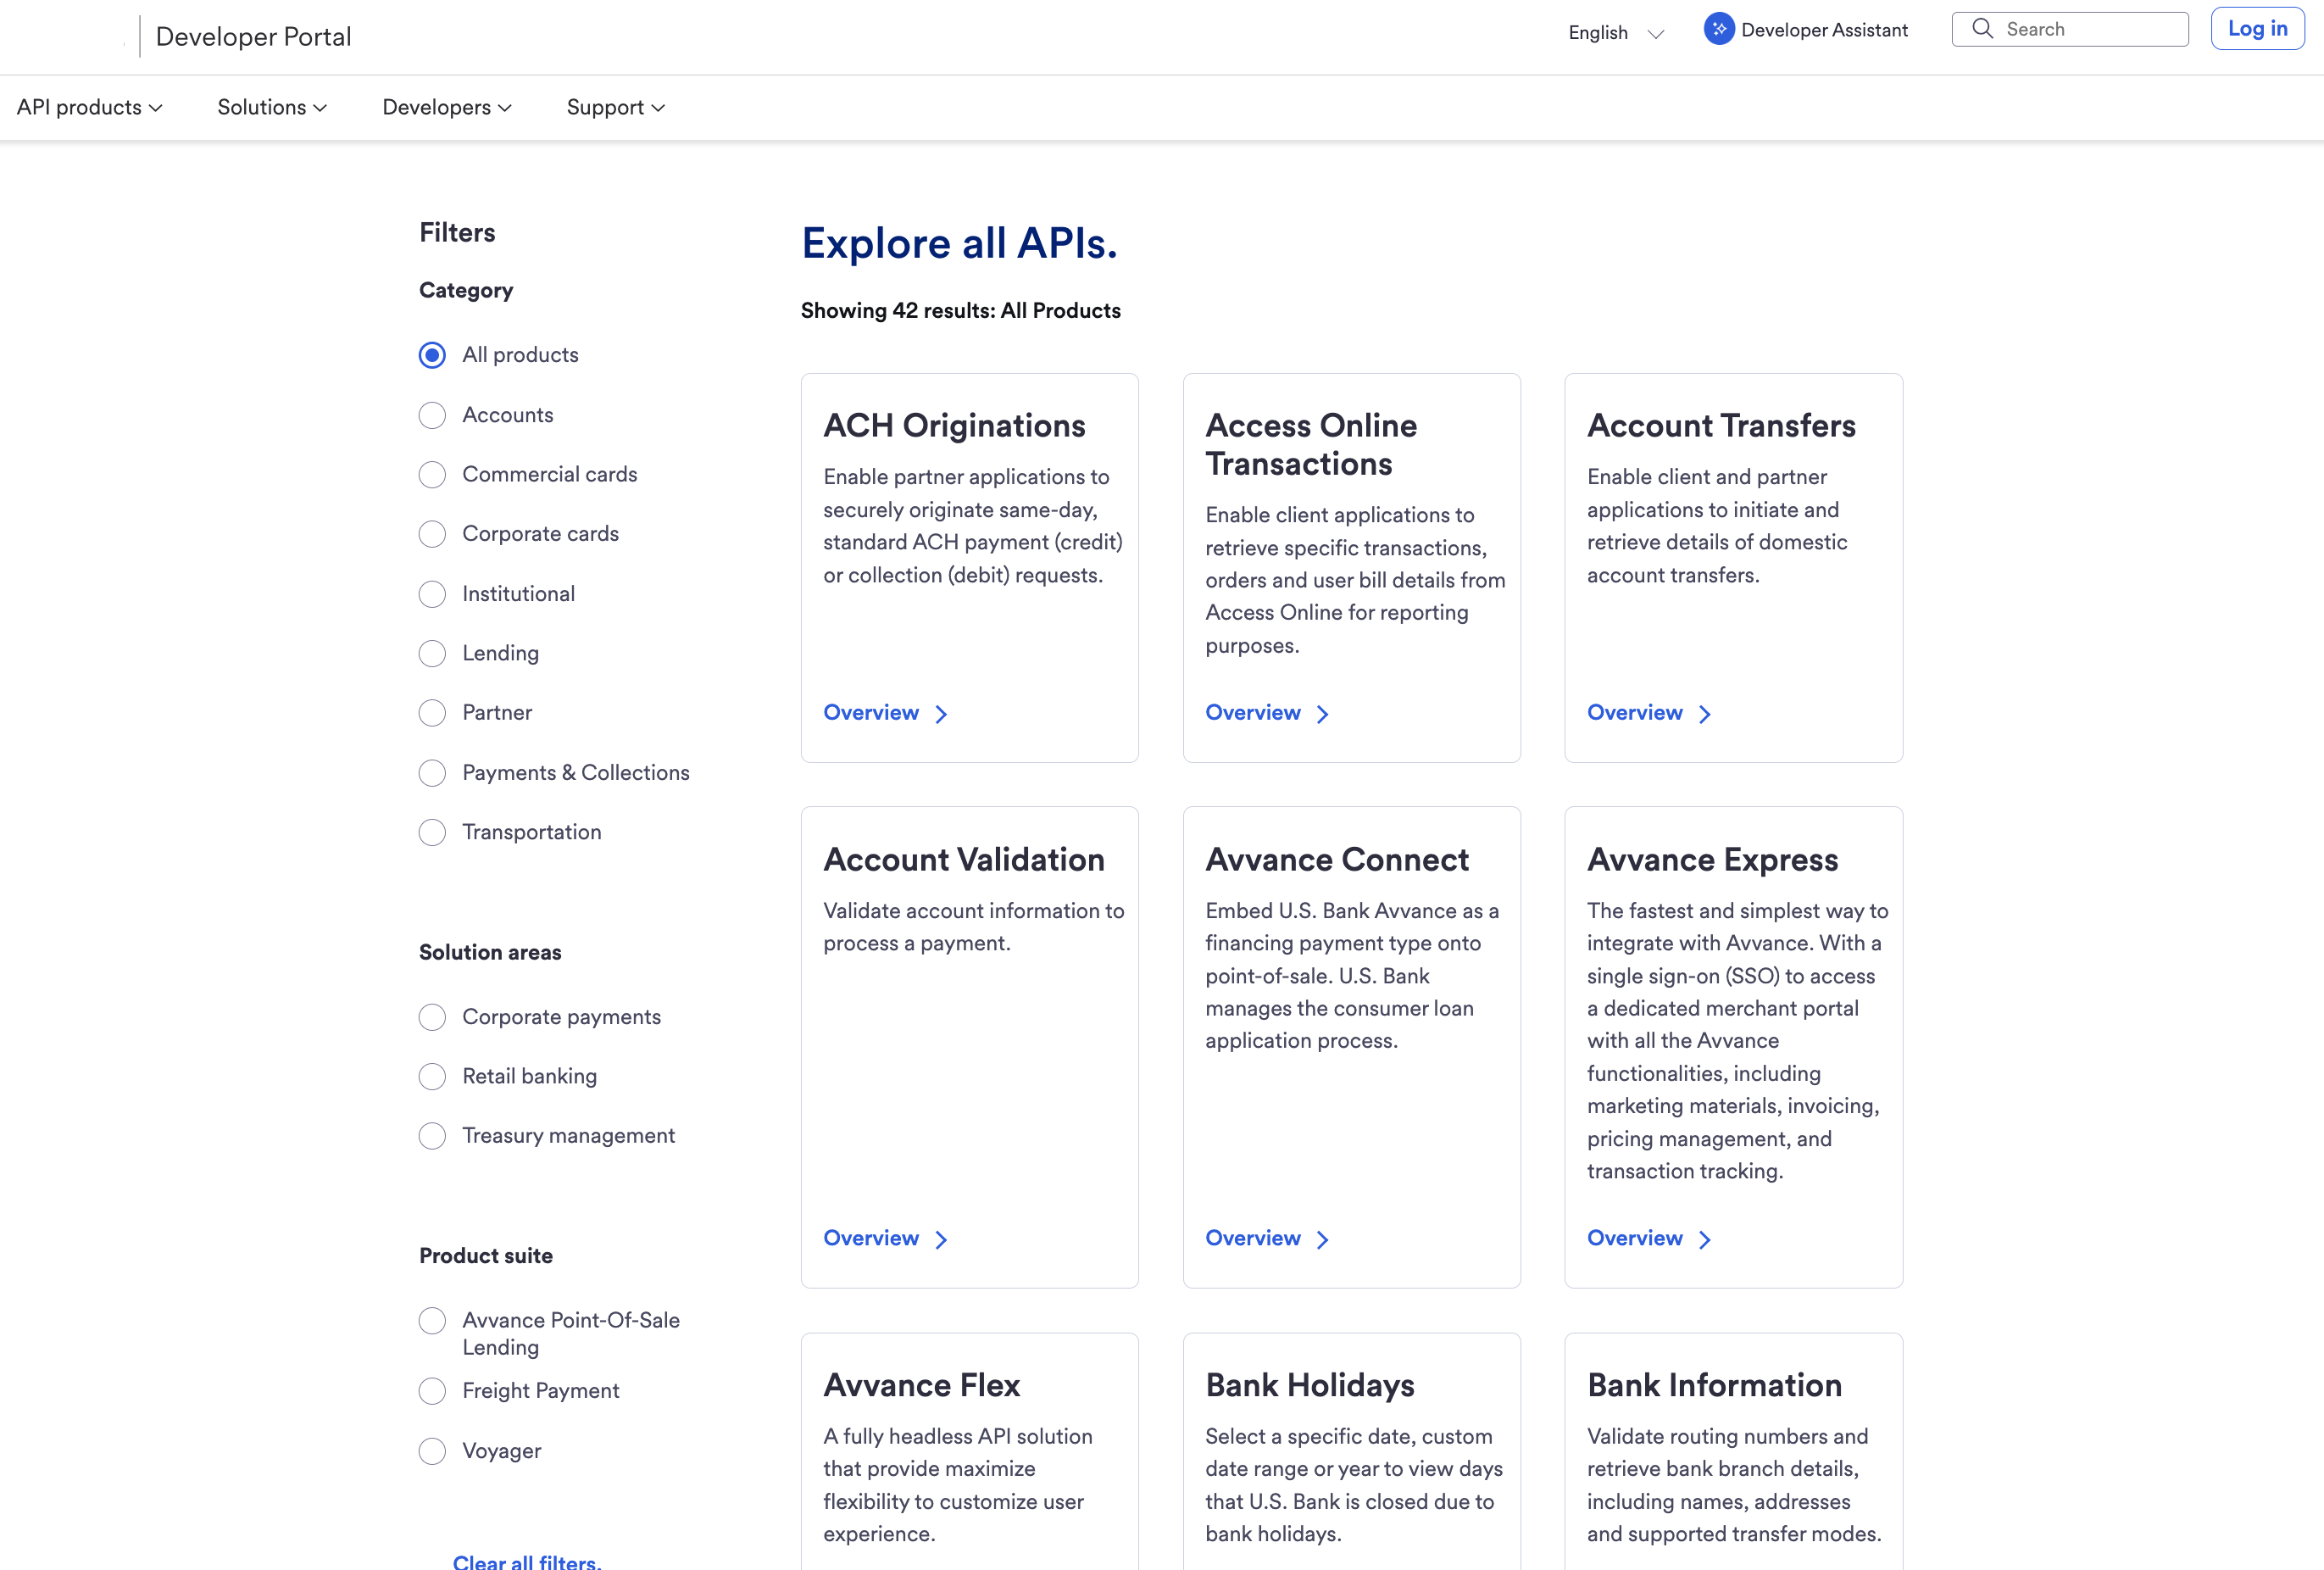Click the Developer Portal title
Viewport: 2324px width, 1570px height.
253,37
